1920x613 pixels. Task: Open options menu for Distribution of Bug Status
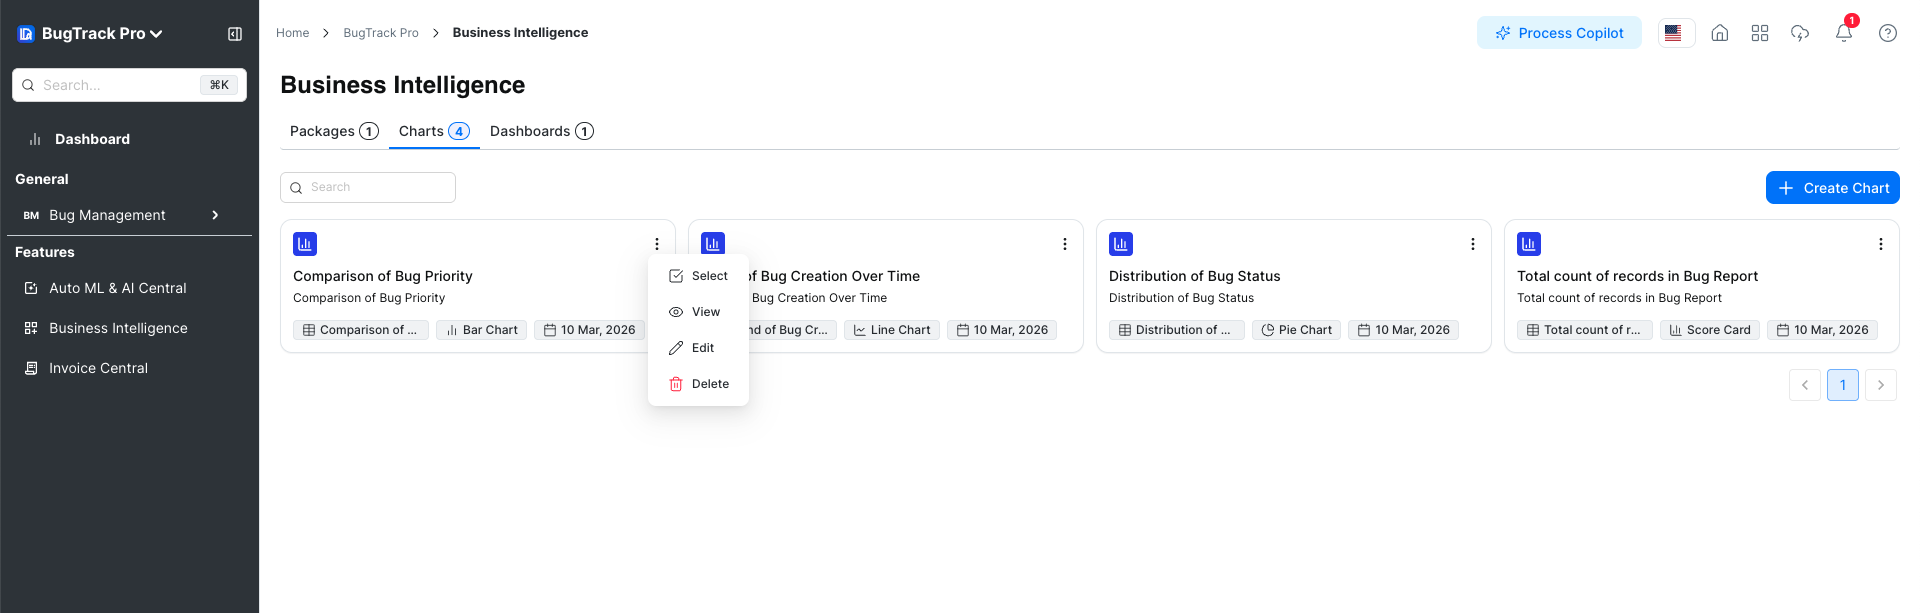pyautogui.click(x=1472, y=244)
